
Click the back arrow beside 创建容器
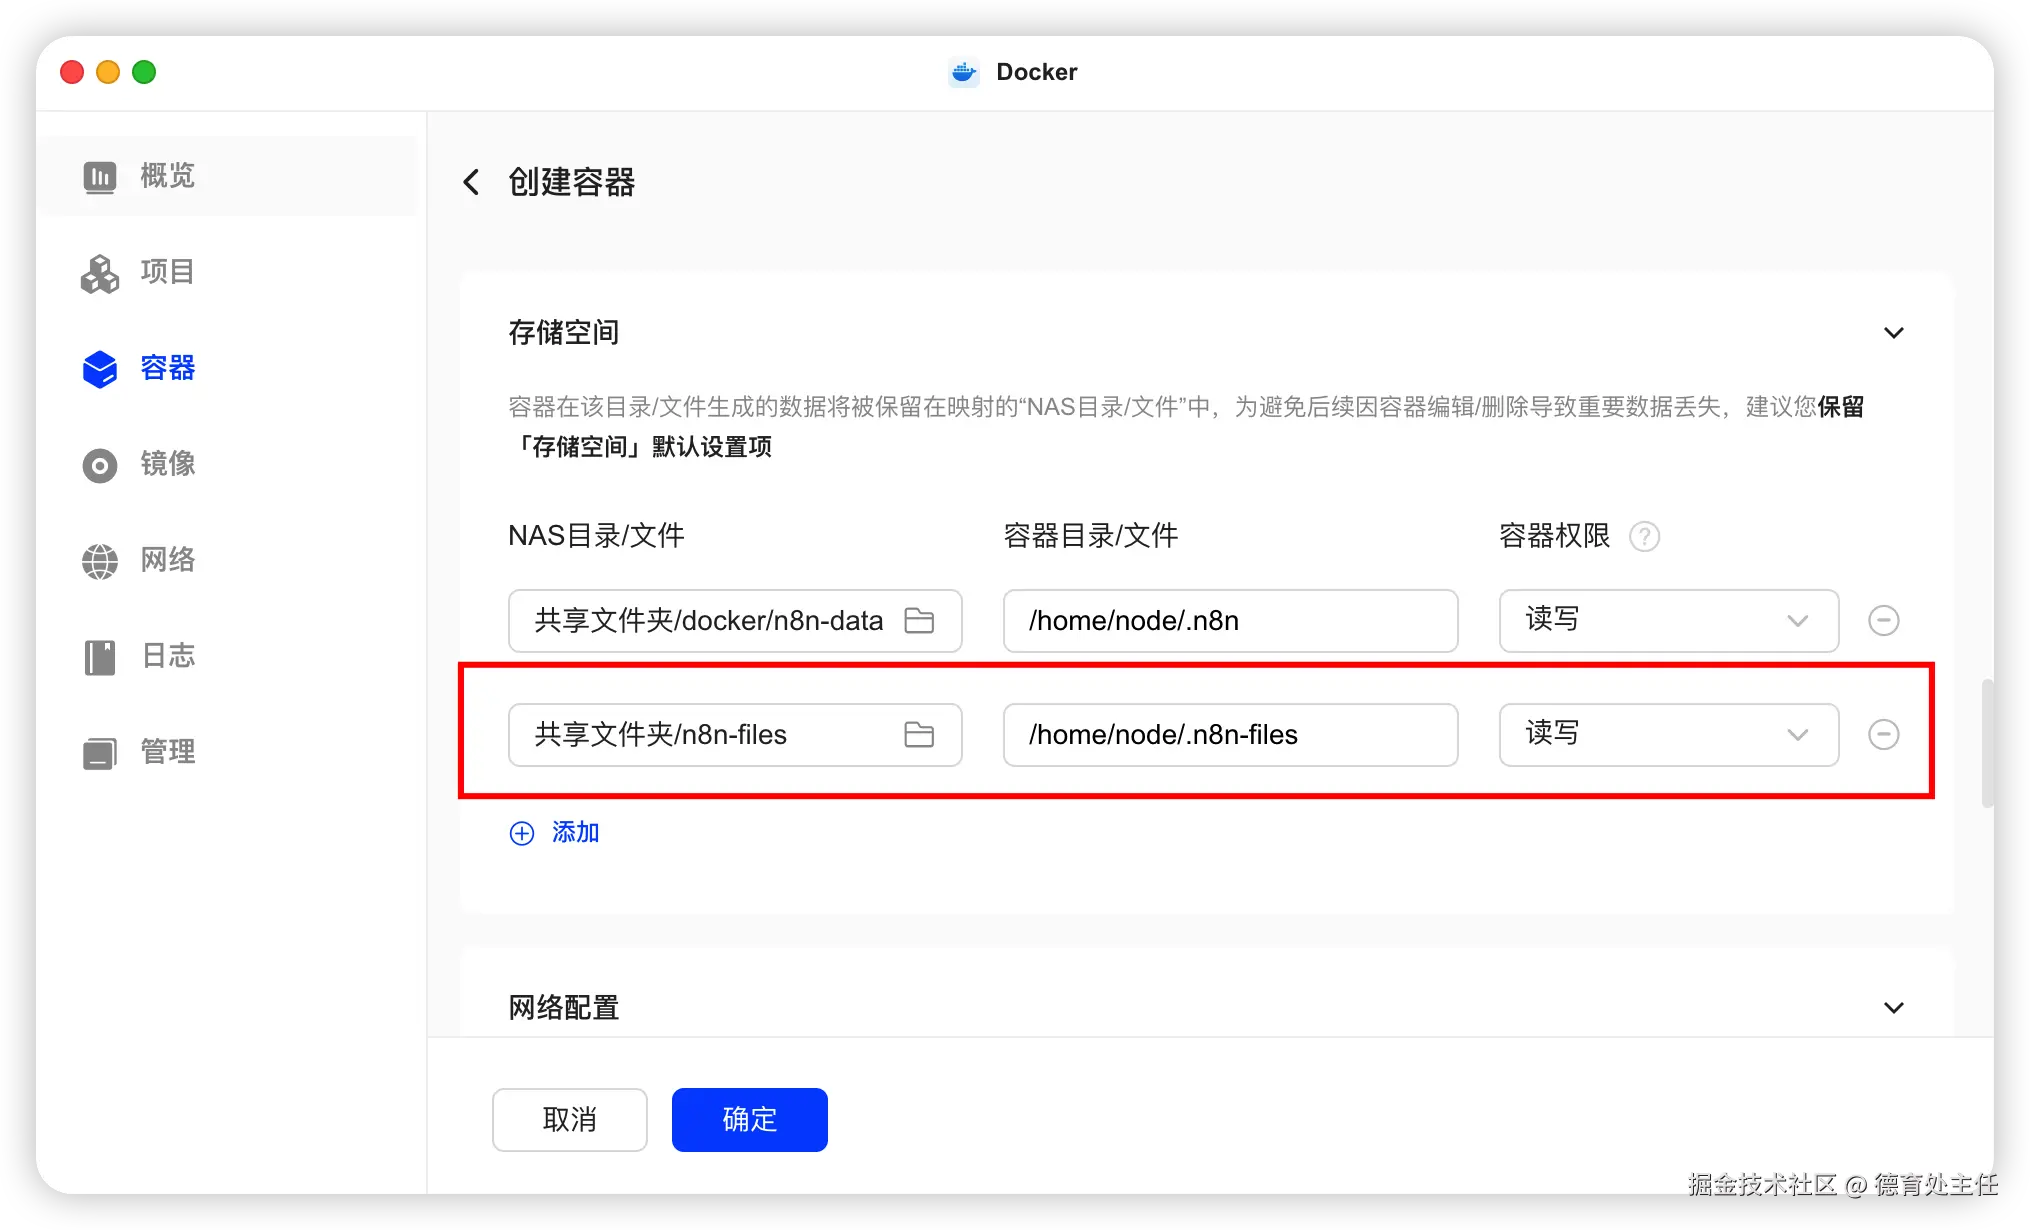pos(471,182)
